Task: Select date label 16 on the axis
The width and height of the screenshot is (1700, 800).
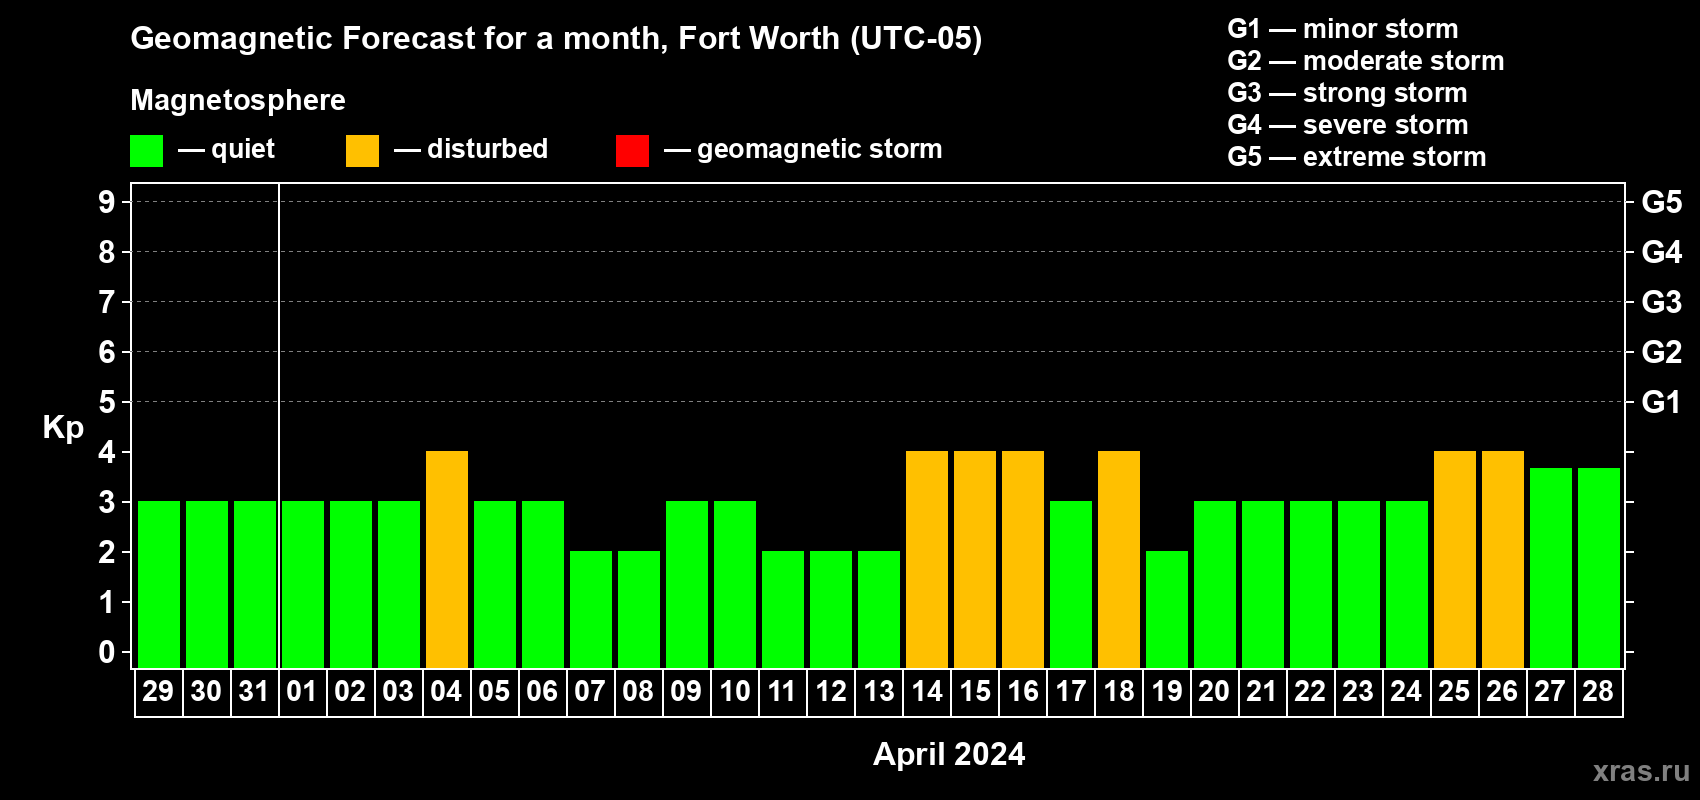Action: pos(1023,692)
